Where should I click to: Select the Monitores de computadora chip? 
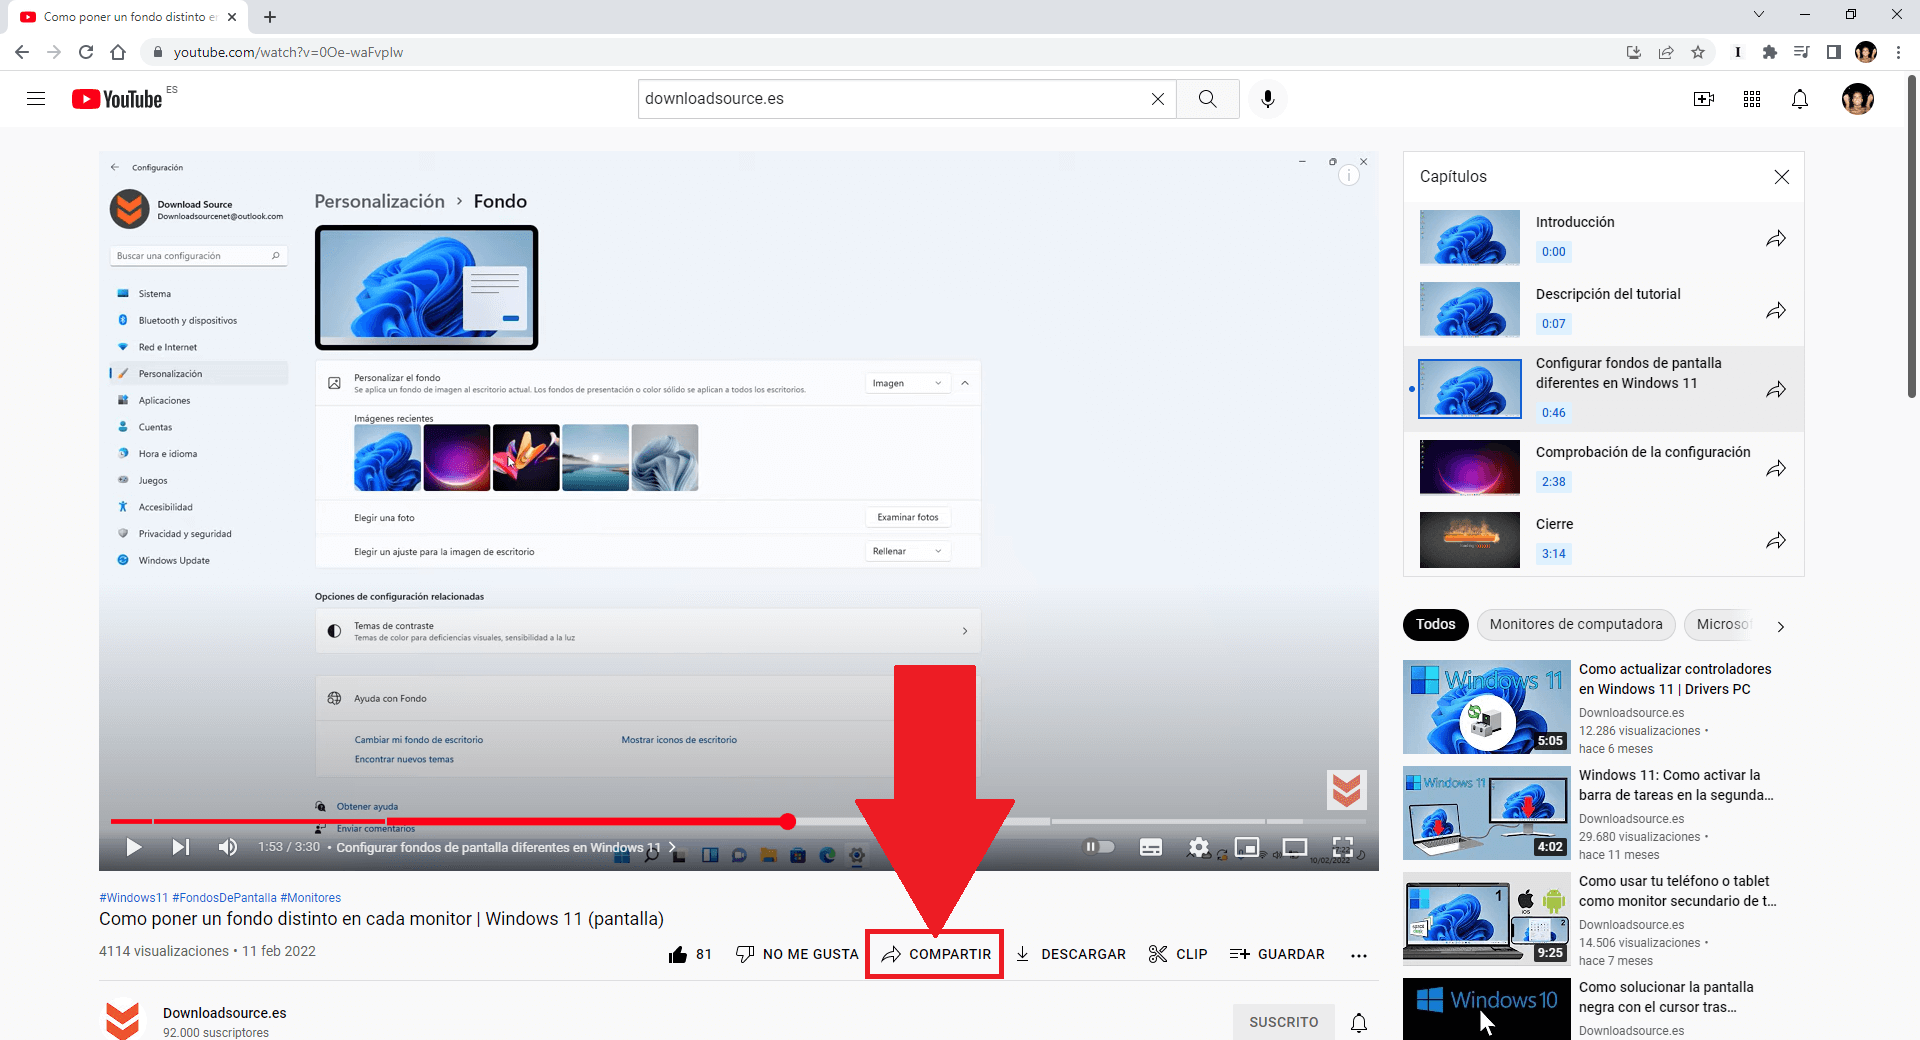pos(1576,624)
